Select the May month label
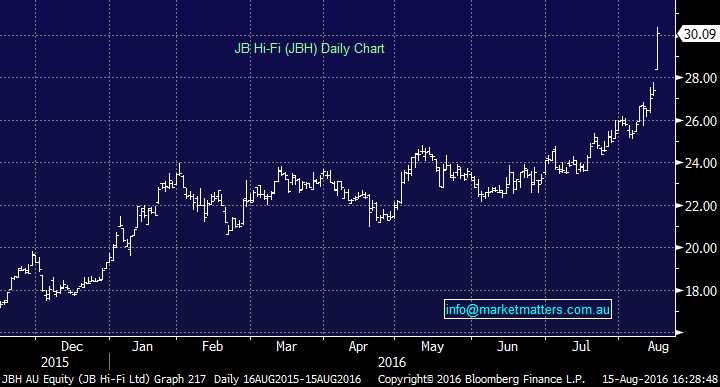This screenshot has height=387, width=720. click(432, 347)
